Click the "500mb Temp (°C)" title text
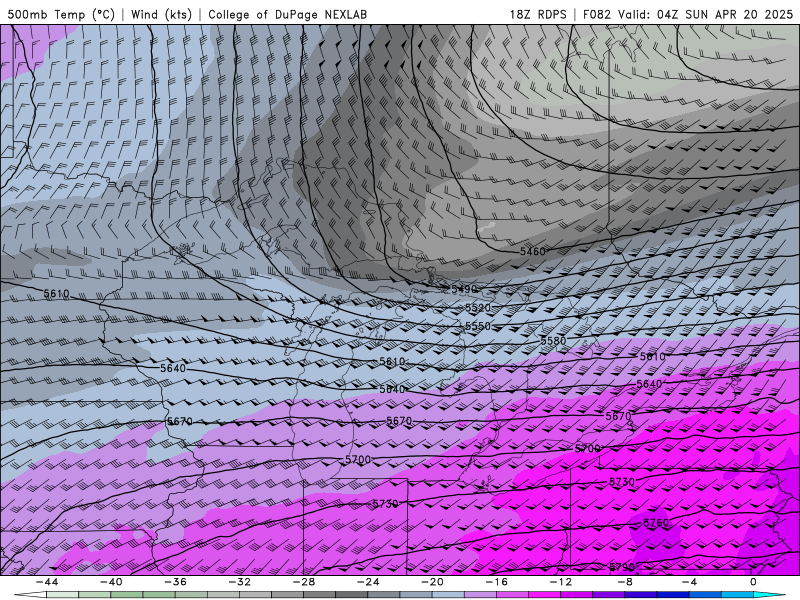The width and height of the screenshot is (800, 600). pos(61,14)
